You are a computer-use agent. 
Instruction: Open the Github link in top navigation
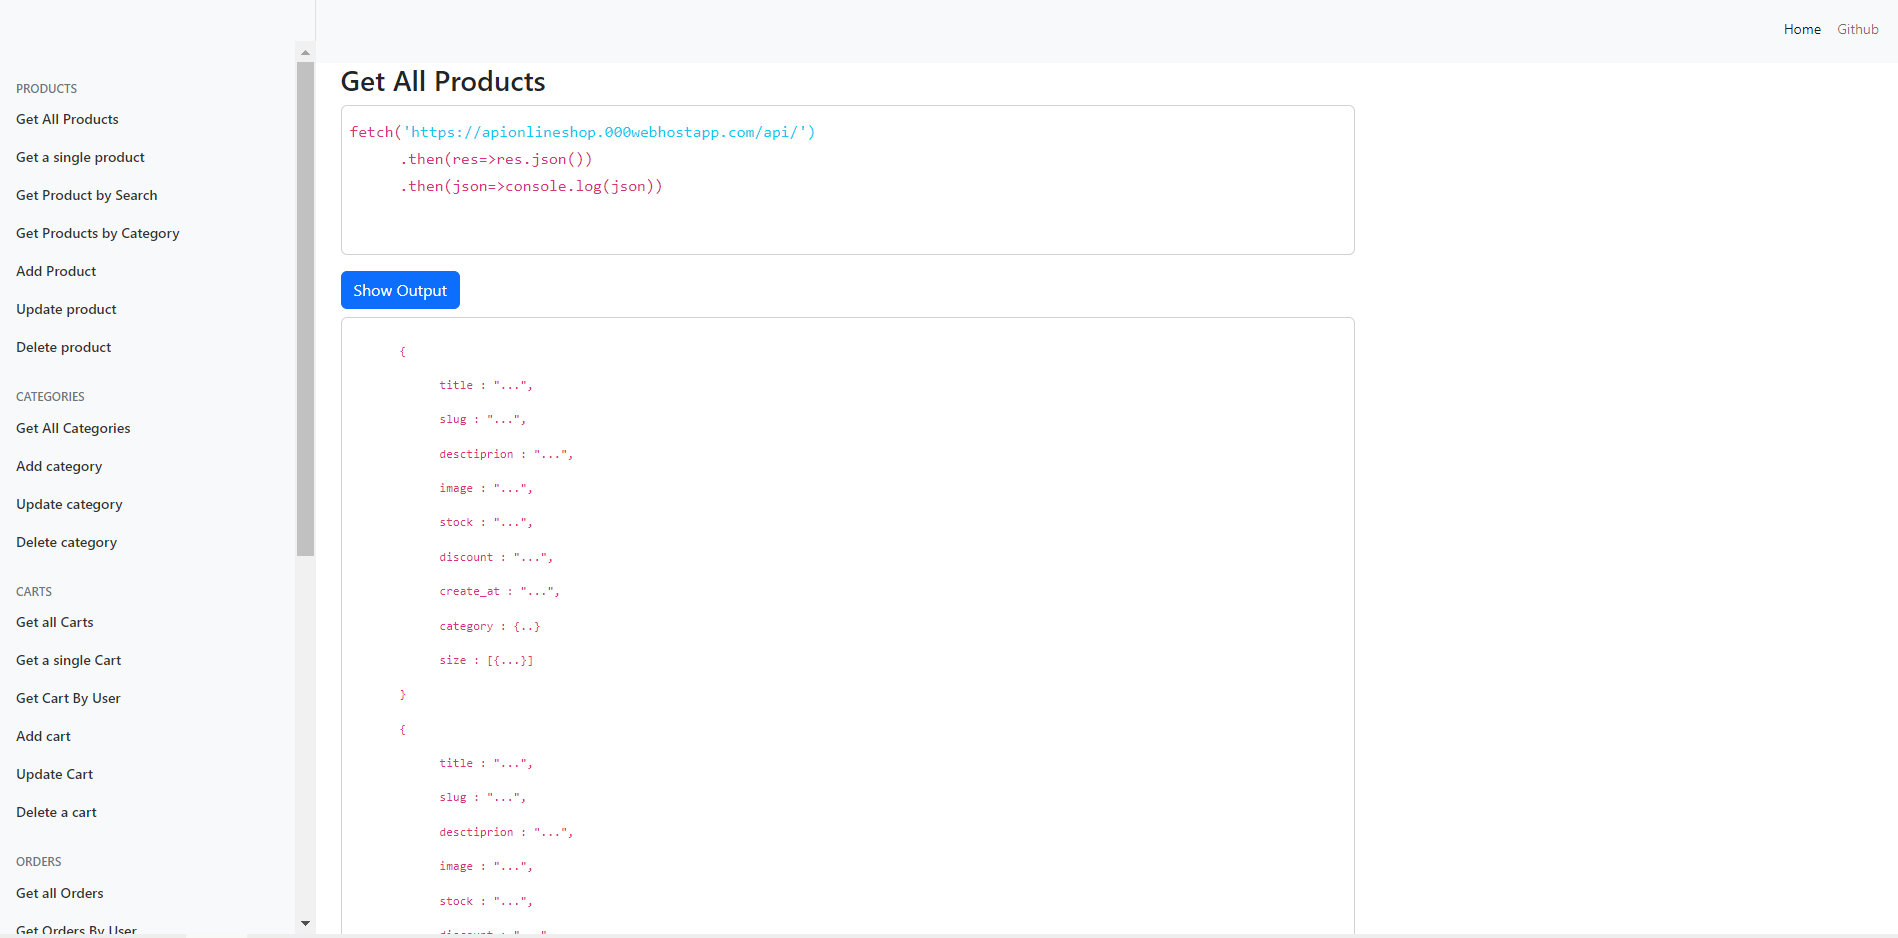[x=1857, y=29]
